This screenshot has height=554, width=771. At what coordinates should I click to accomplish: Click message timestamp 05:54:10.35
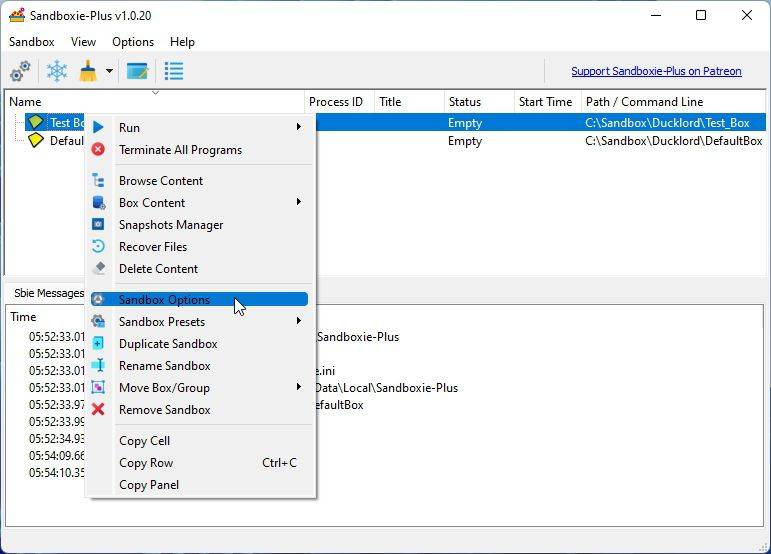(57, 472)
